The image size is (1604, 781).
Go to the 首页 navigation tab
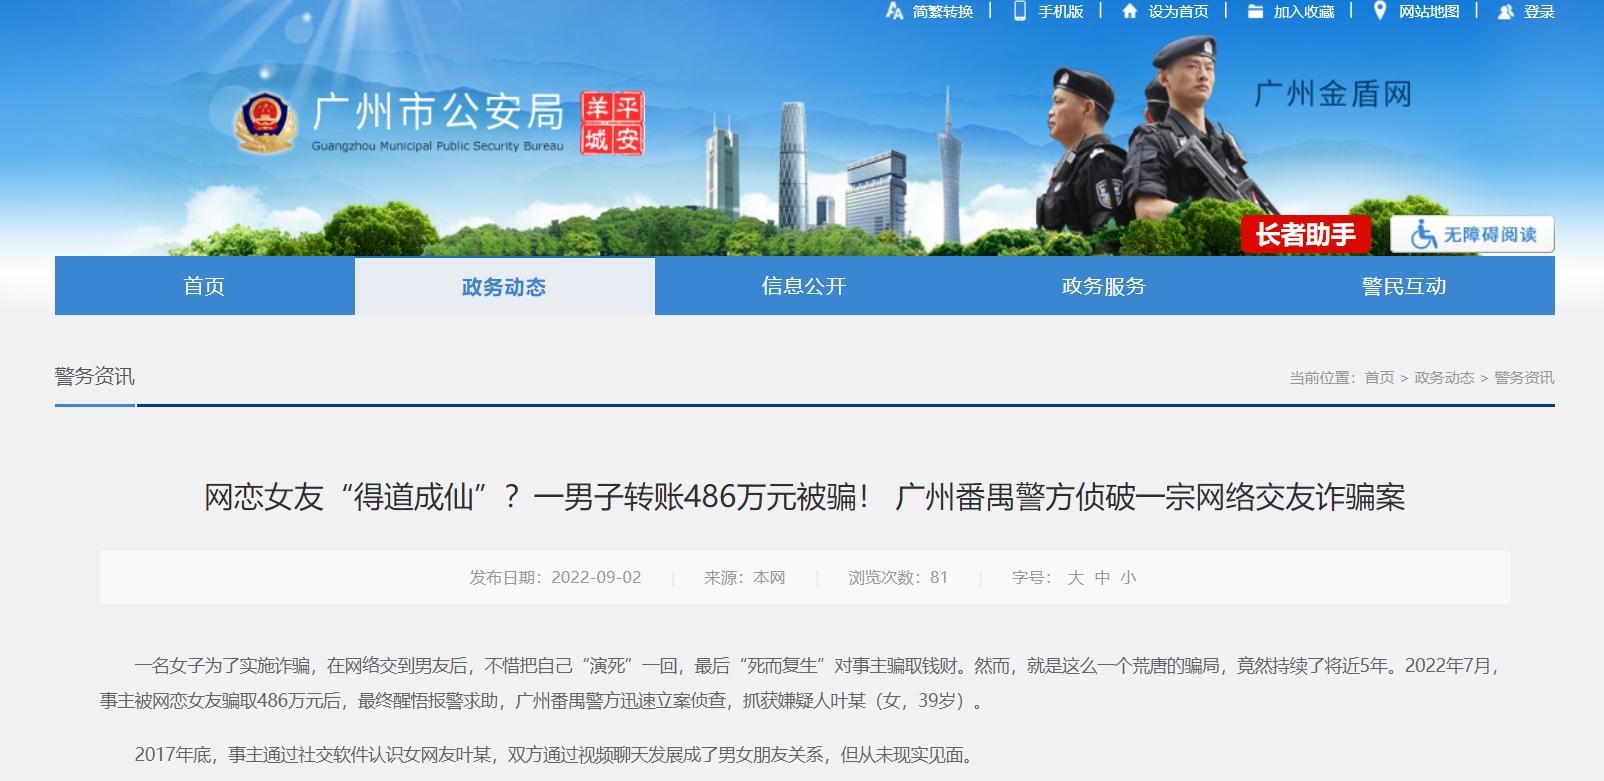click(x=204, y=287)
